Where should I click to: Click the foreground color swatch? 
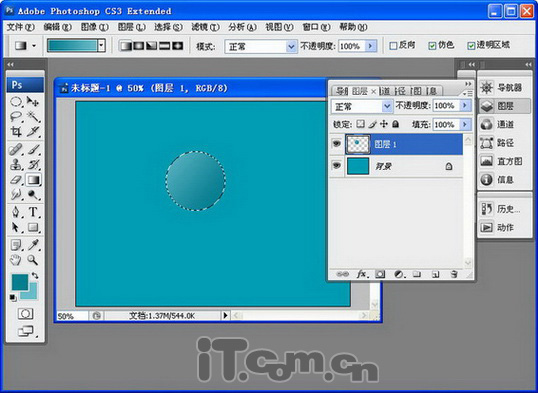20,282
